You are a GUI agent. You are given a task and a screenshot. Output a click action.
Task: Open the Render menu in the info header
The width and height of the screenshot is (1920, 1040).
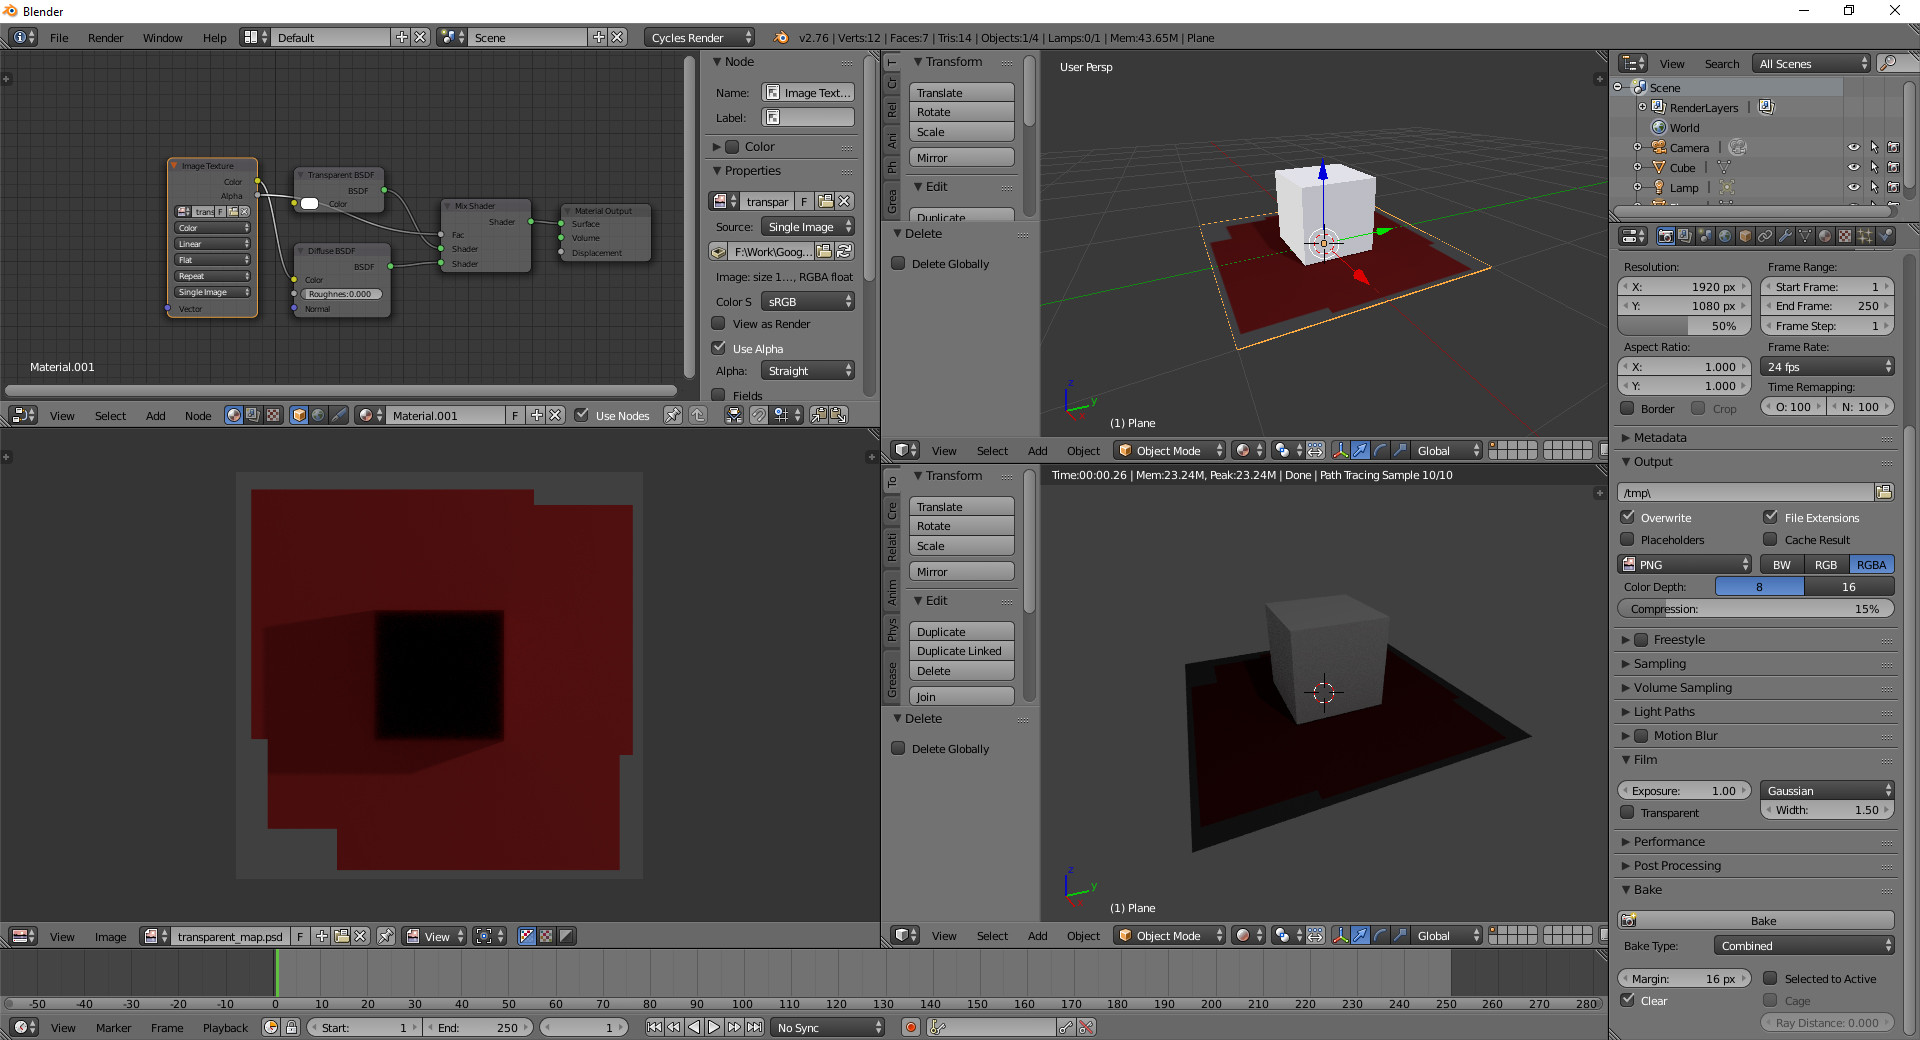[x=105, y=38]
